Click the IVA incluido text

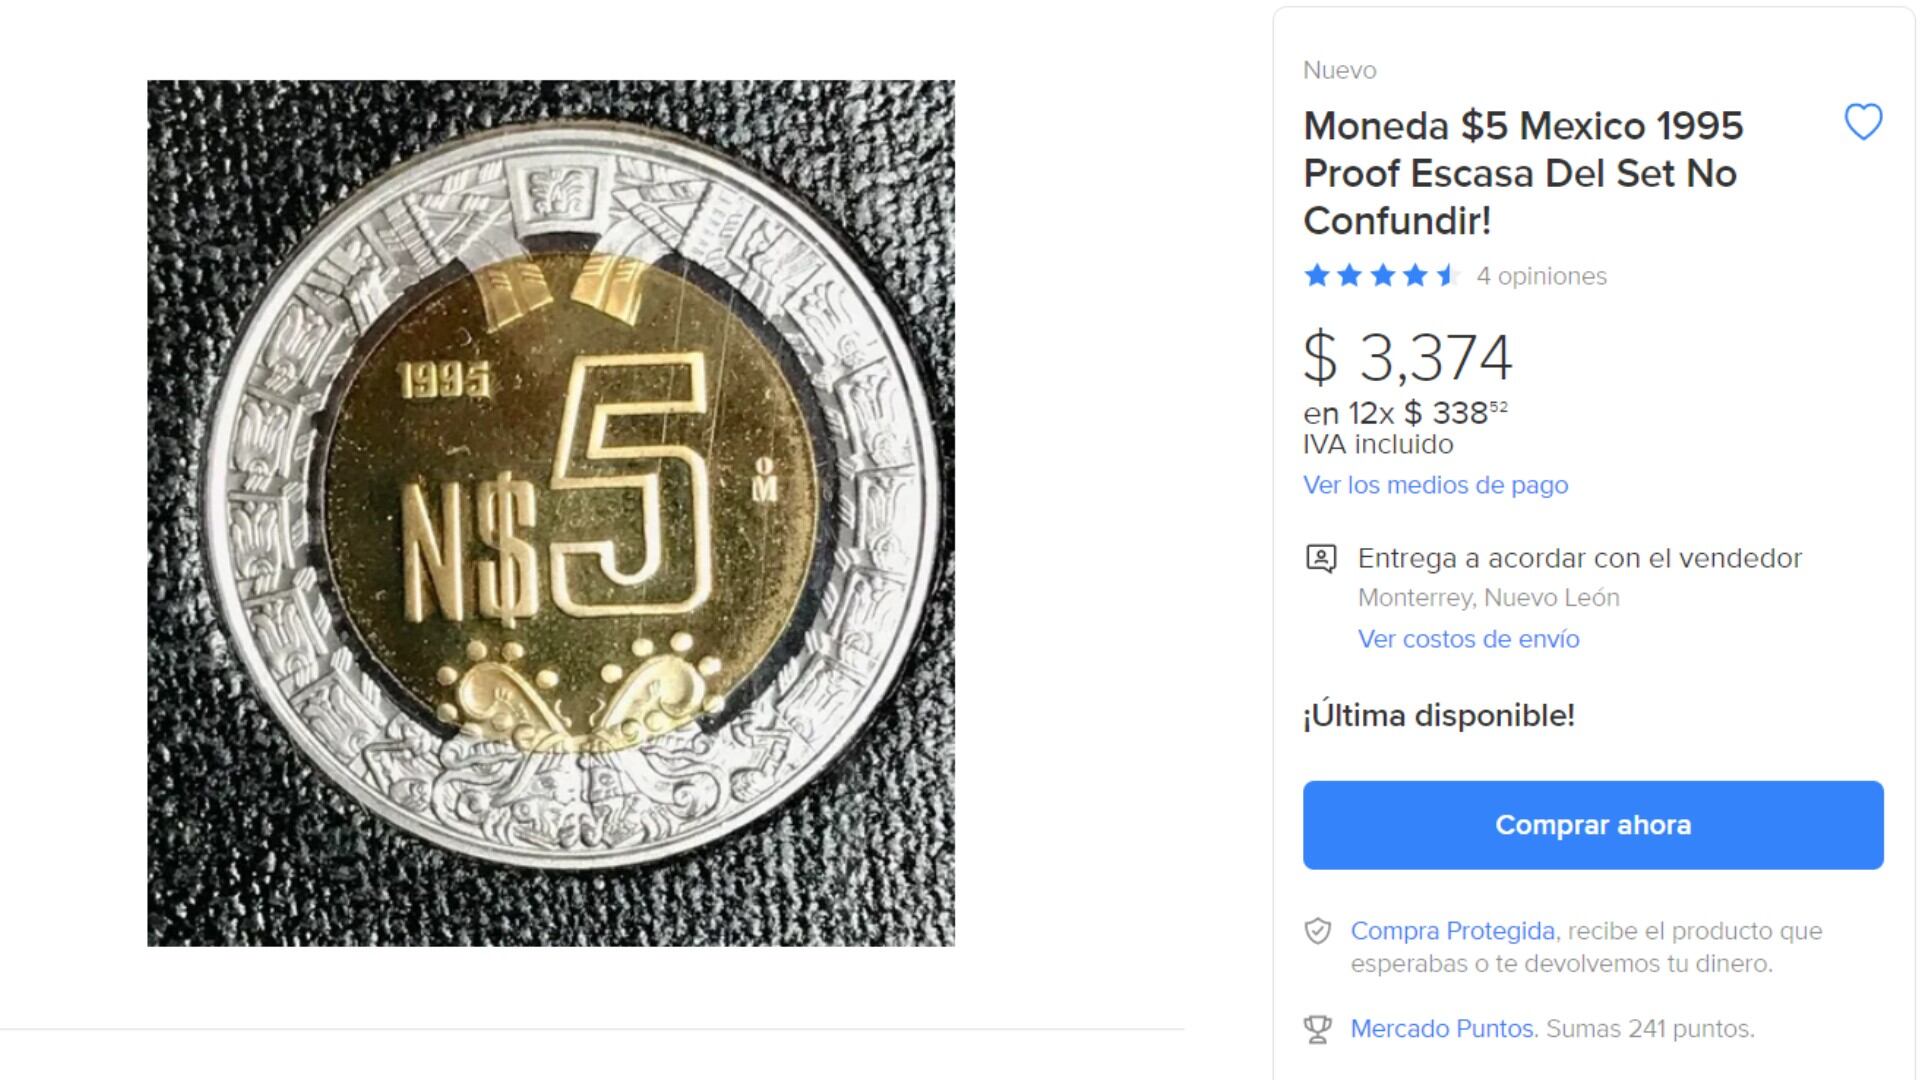click(1378, 444)
